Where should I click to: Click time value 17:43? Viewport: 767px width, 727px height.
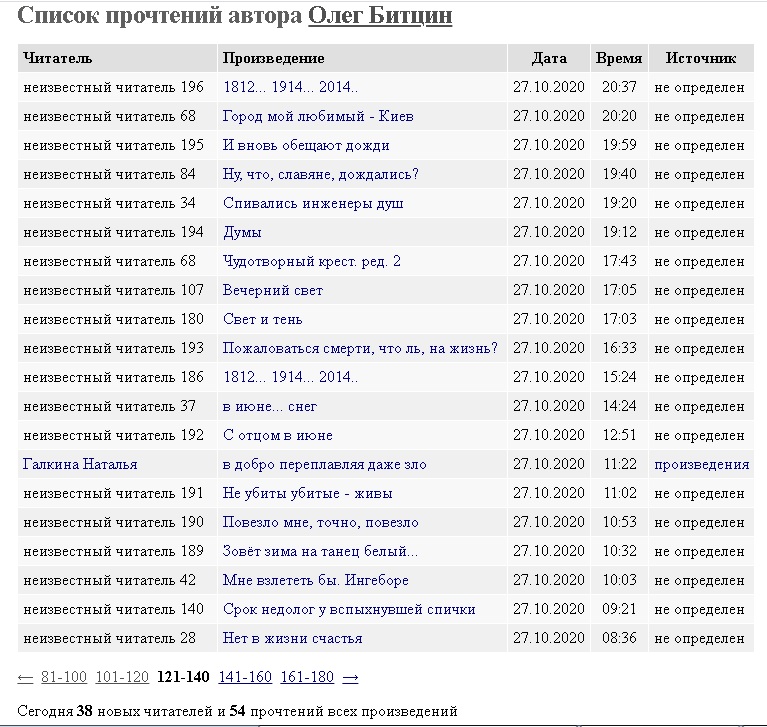(x=619, y=261)
